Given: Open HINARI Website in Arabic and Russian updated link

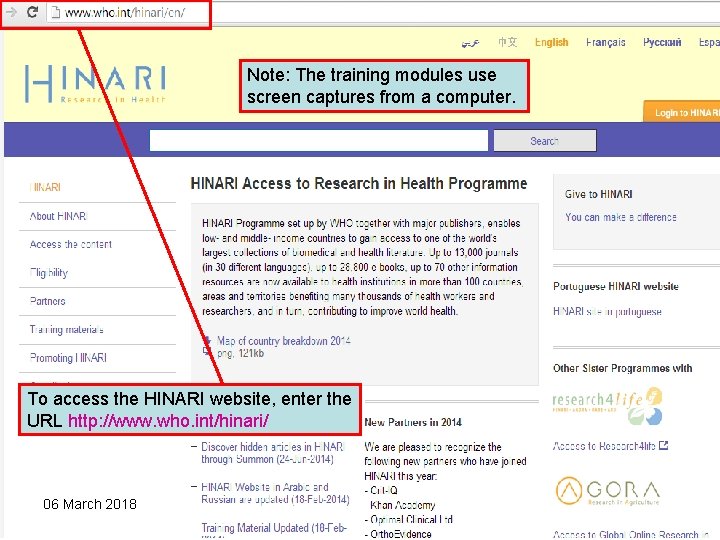Looking at the screenshot, I should point(275,493).
